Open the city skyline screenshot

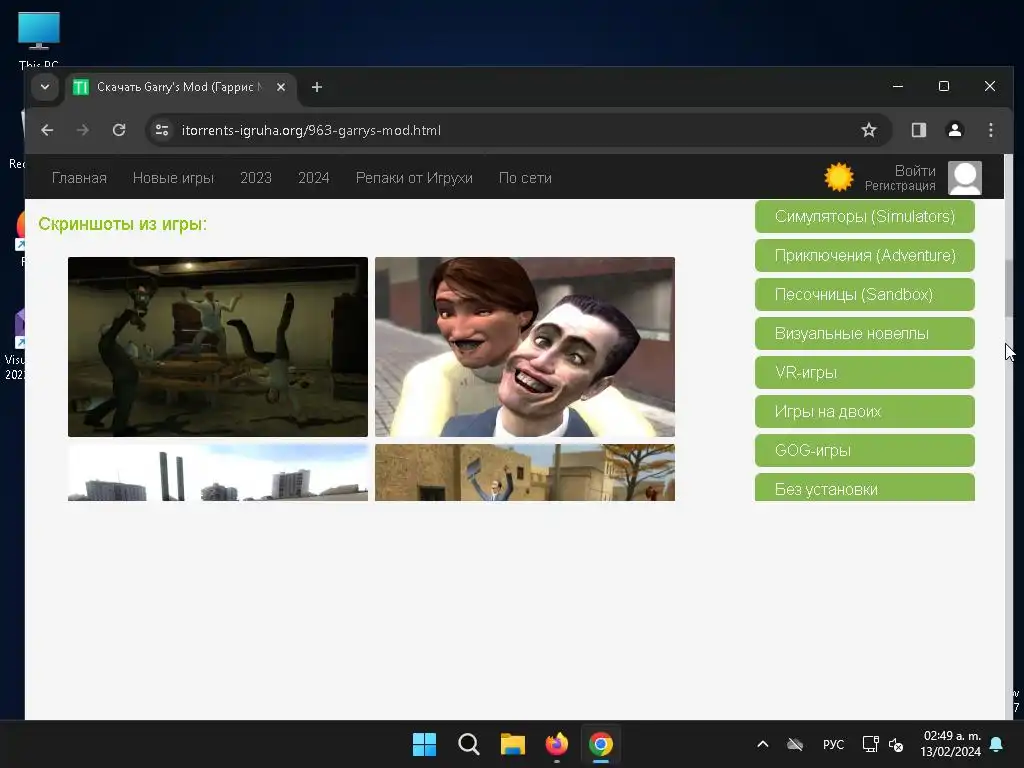(217, 473)
